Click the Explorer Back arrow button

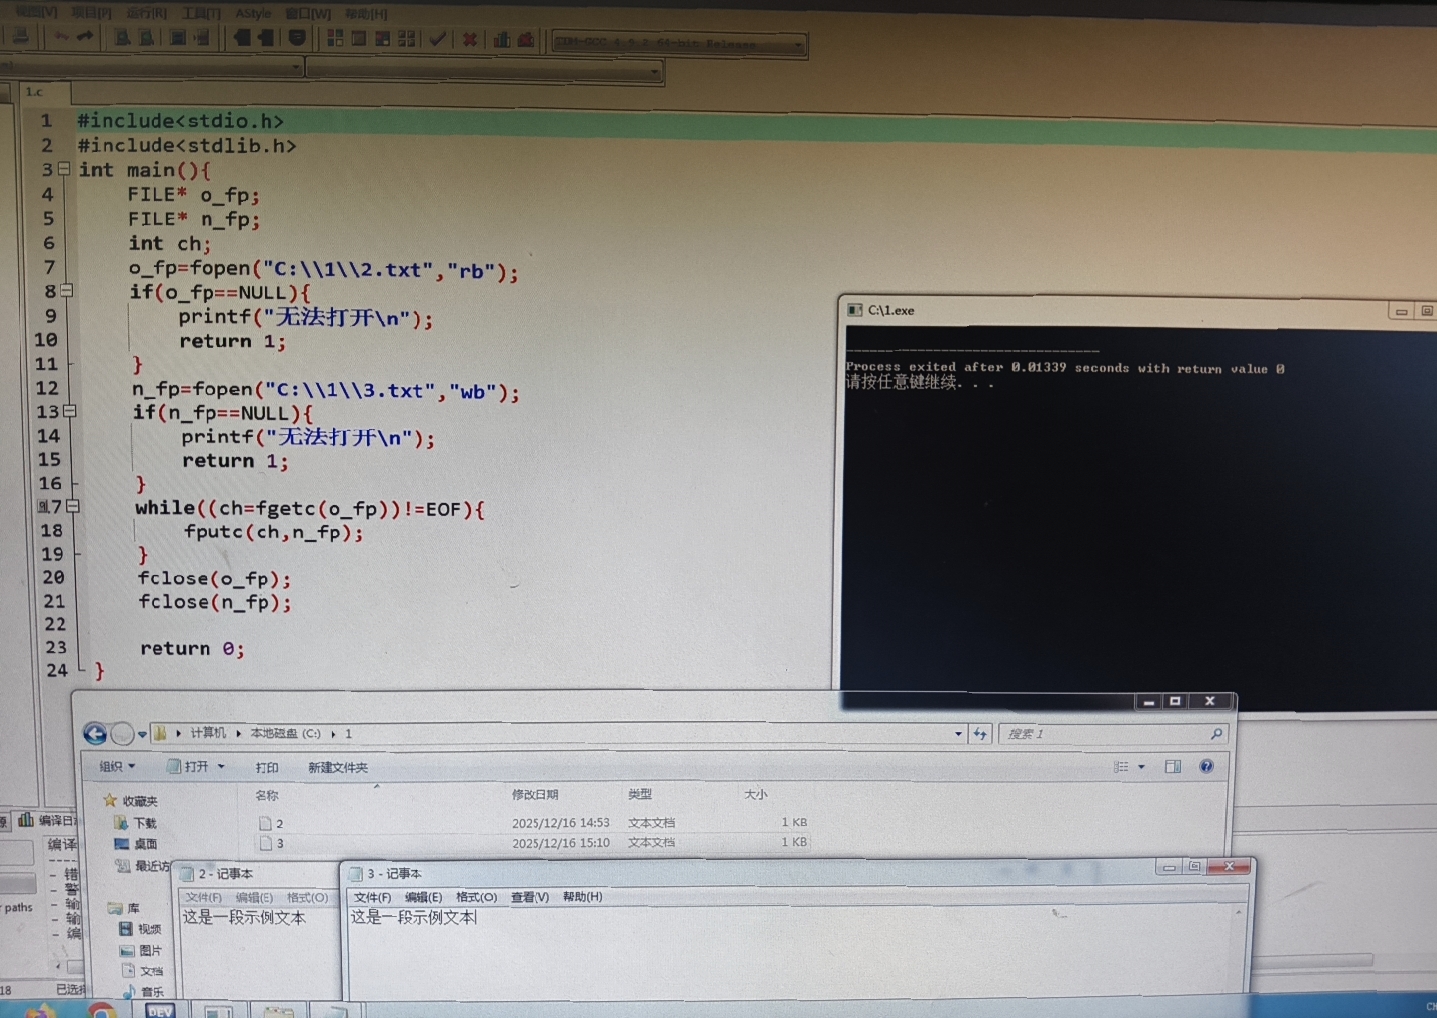95,734
